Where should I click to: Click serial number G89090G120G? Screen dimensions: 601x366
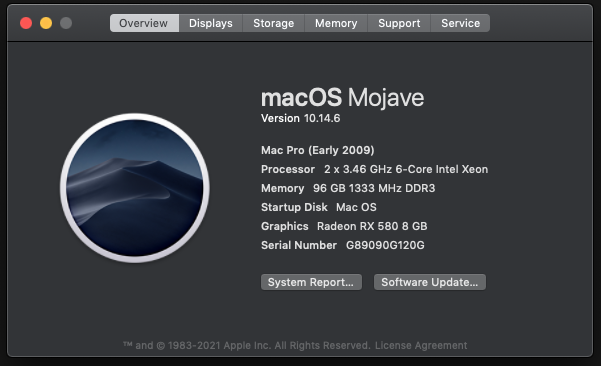[x=385, y=245]
